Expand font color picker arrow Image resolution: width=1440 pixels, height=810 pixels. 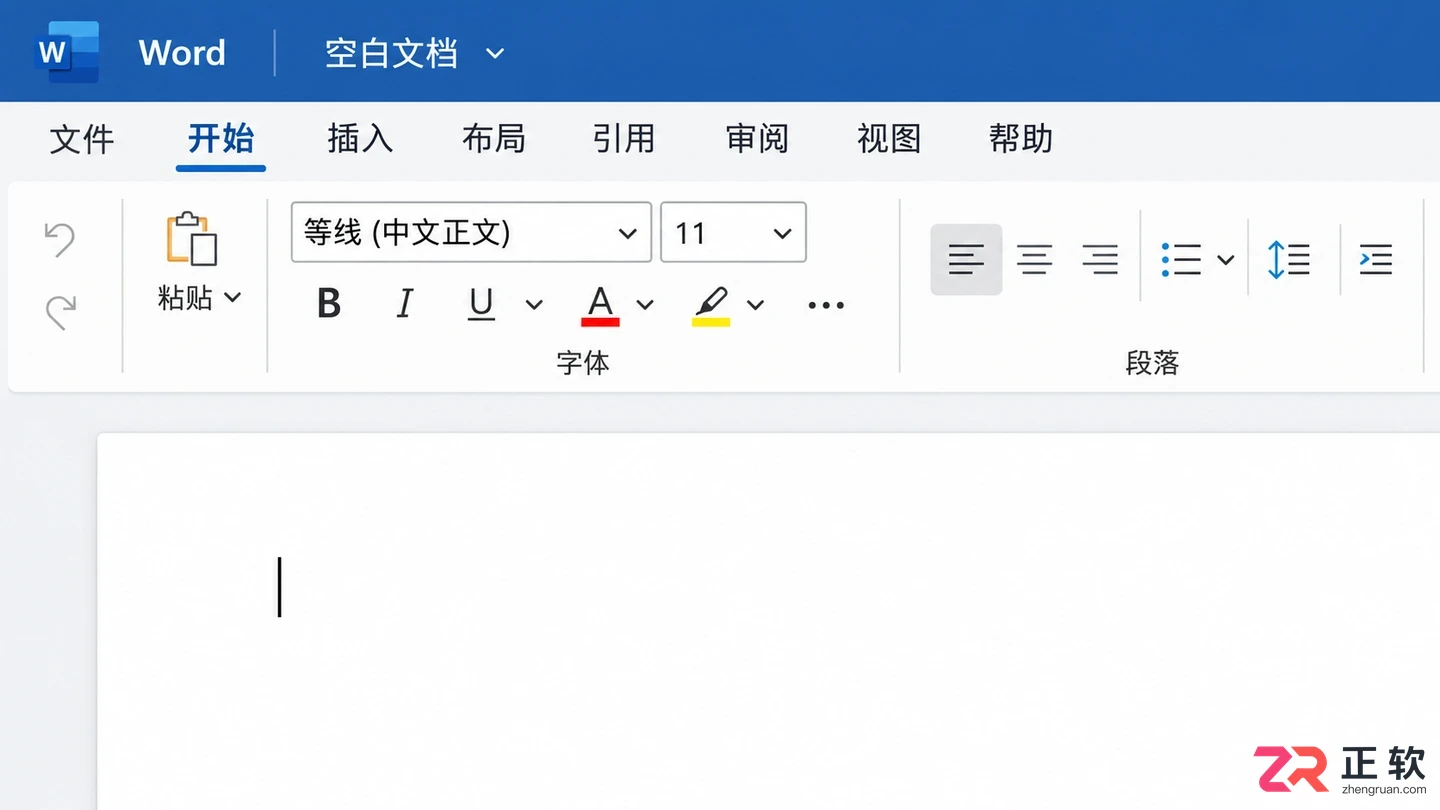(x=645, y=305)
